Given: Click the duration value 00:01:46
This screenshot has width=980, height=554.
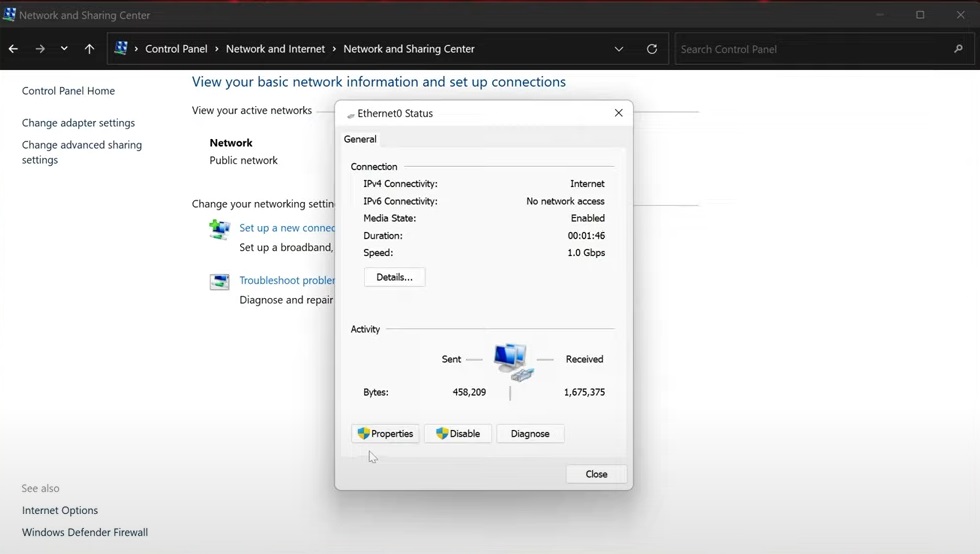Looking at the screenshot, I should point(586,235).
